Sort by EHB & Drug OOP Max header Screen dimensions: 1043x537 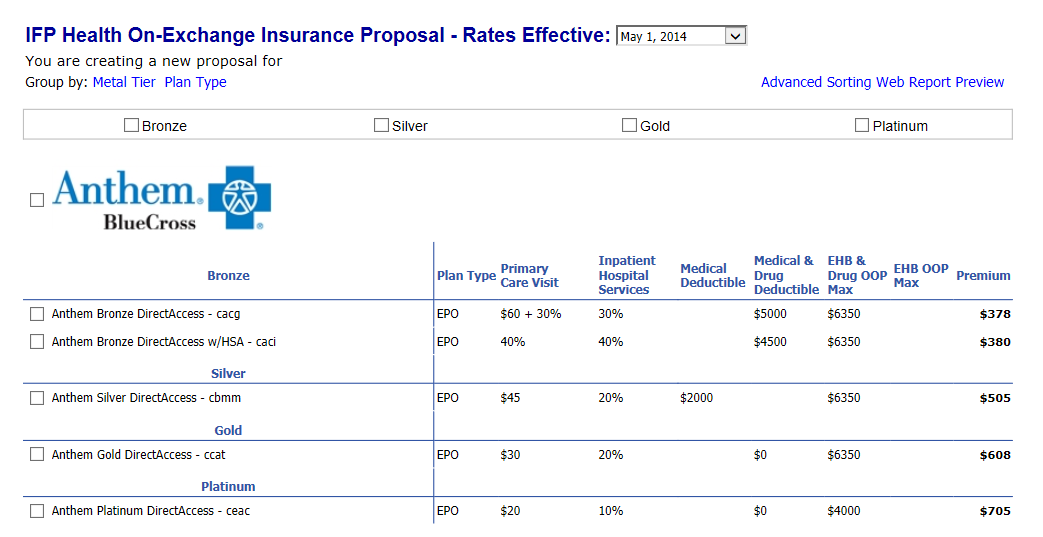pyautogui.click(x=857, y=275)
